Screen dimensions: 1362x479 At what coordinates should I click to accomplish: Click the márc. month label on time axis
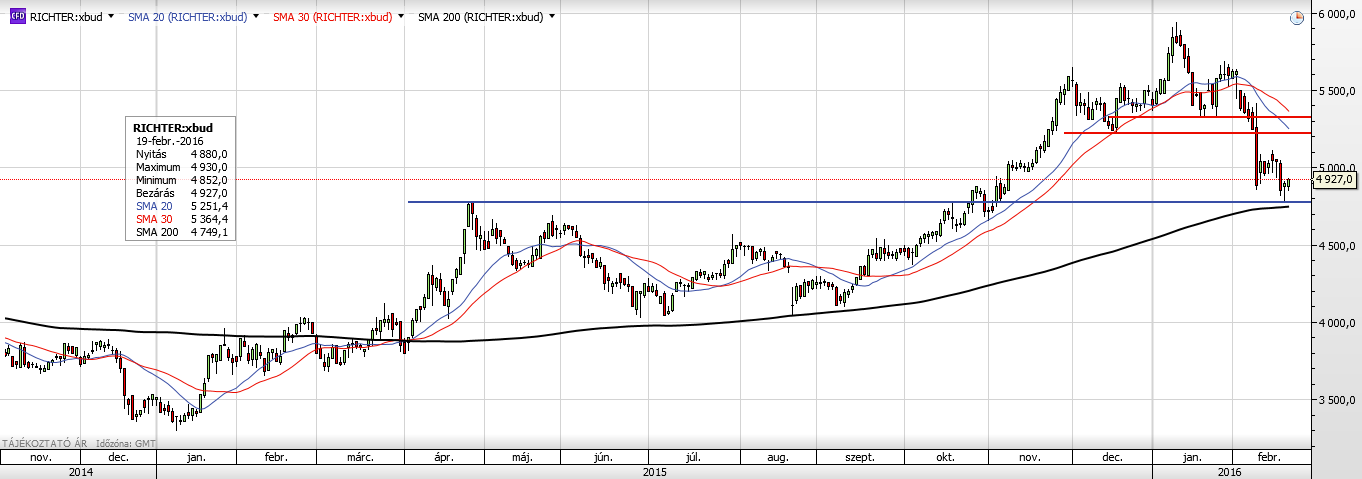pos(360,457)
